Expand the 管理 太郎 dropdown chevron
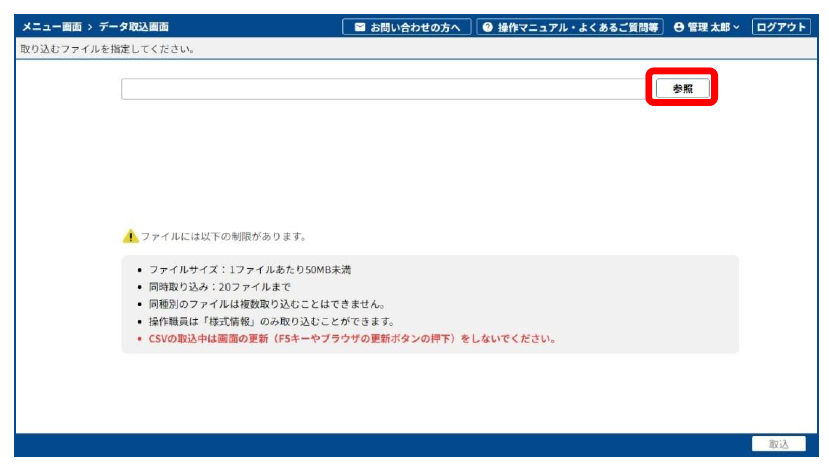829x465 pixels. pyautogui.click(x=737, y=27)
